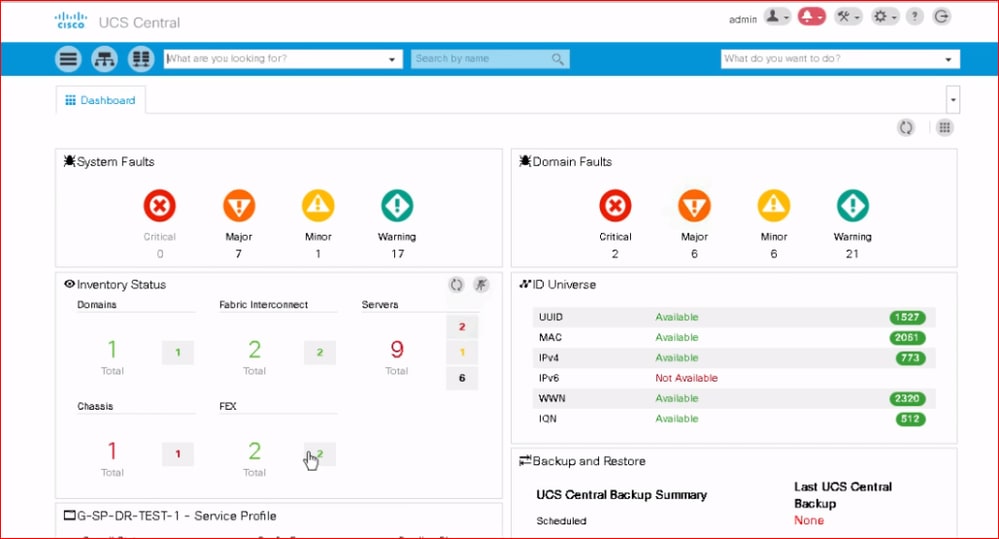Expand 'What are you looking for?' dropdown

click(392, 59)
